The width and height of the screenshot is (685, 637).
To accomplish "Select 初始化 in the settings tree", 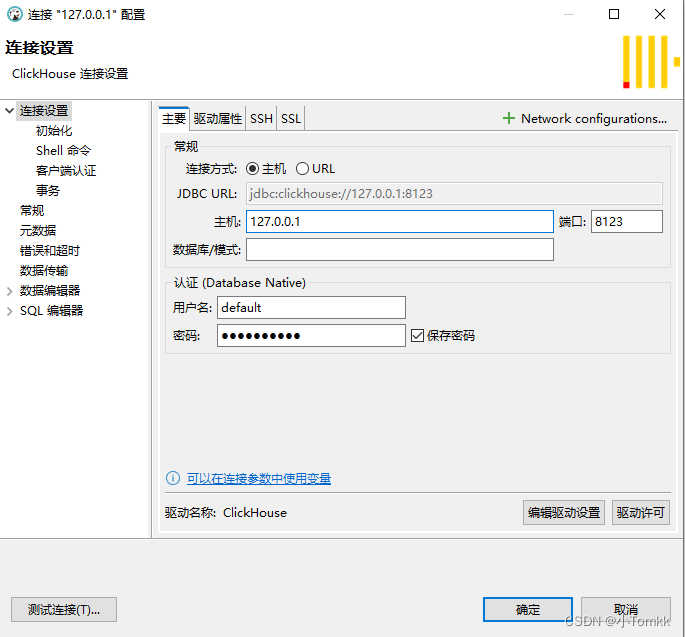I will pos(54,131).
